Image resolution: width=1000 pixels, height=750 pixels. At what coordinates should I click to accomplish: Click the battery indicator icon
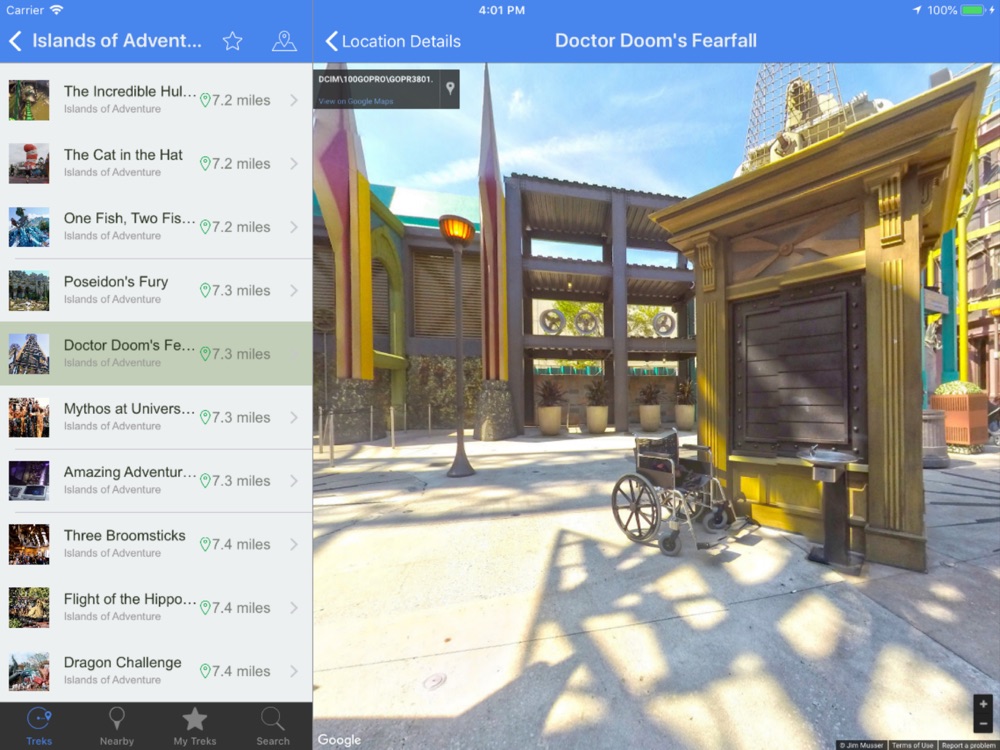(x=974, y=10)
